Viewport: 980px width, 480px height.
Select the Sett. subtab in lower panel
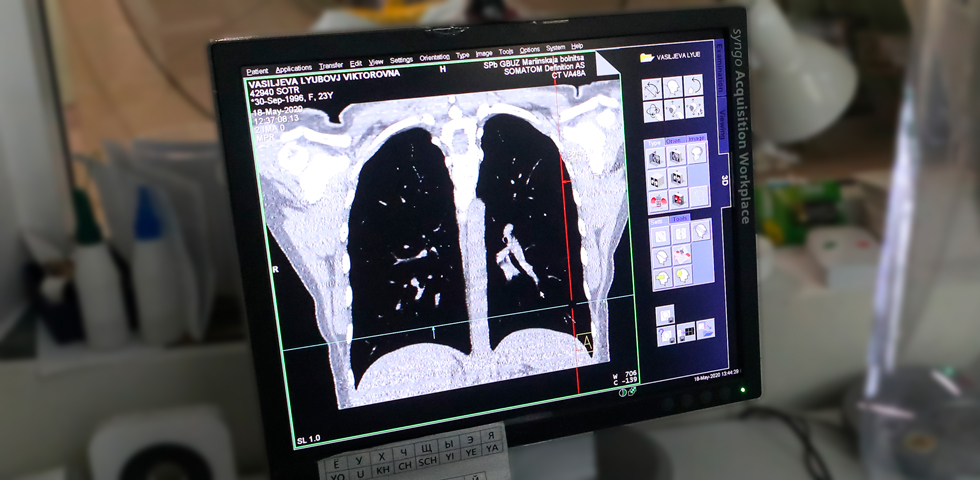(657, 222)
